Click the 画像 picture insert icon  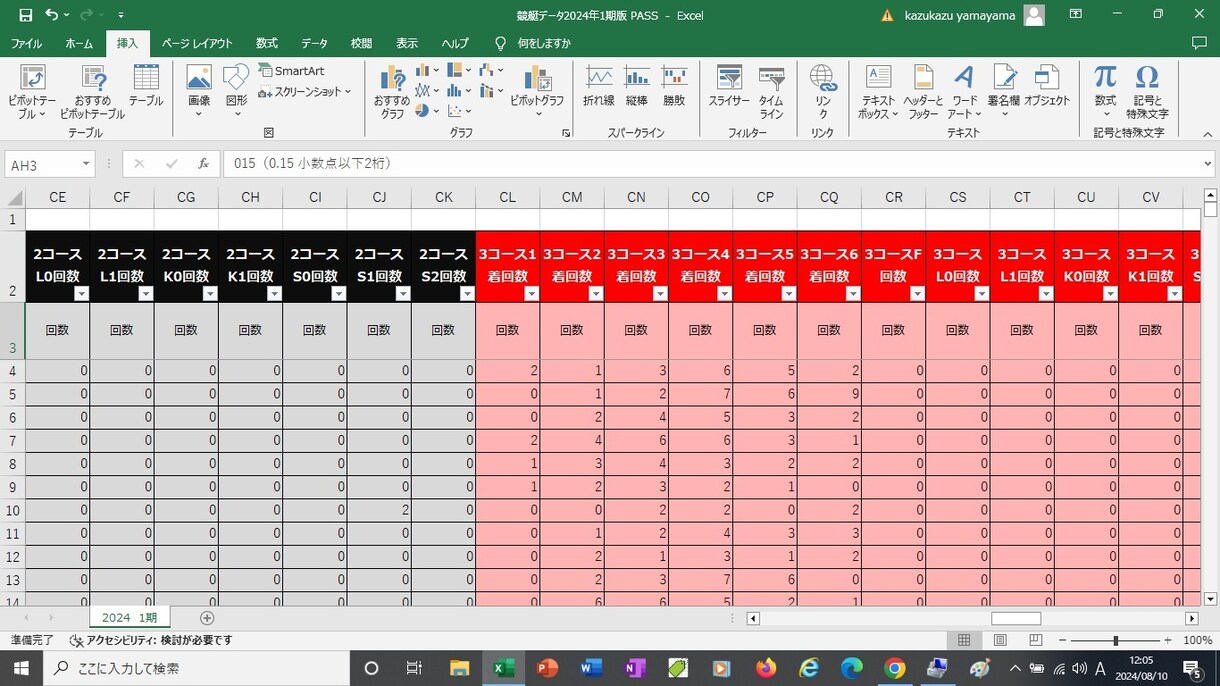point(199,77)
